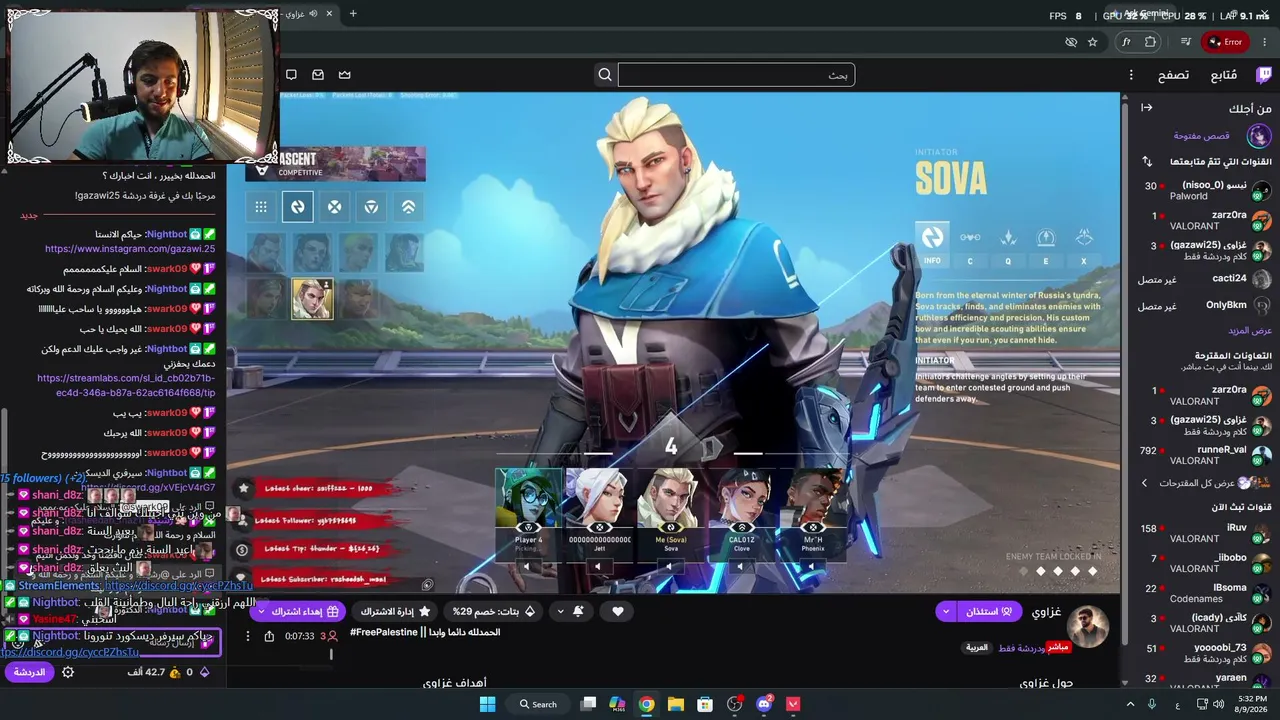The width and height of the screenshot is (1280, 720).
Task: Select the Valorant all-agents grid filter
Action: tap(261, 207)
